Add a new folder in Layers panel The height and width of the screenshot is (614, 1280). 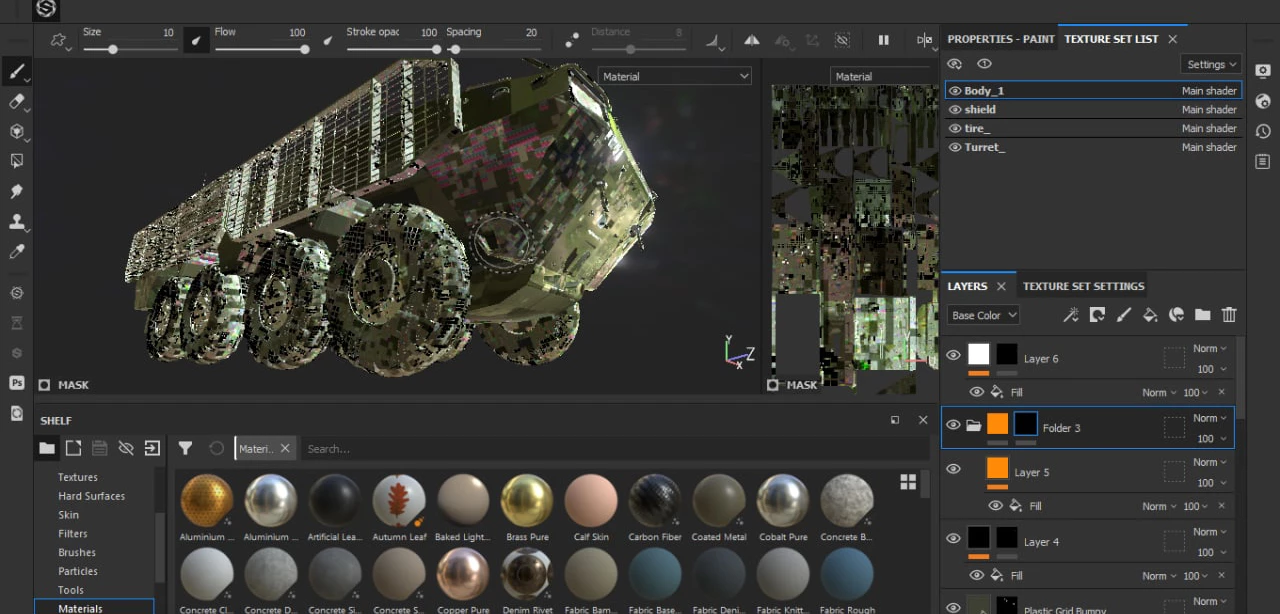pos(1202,315)
